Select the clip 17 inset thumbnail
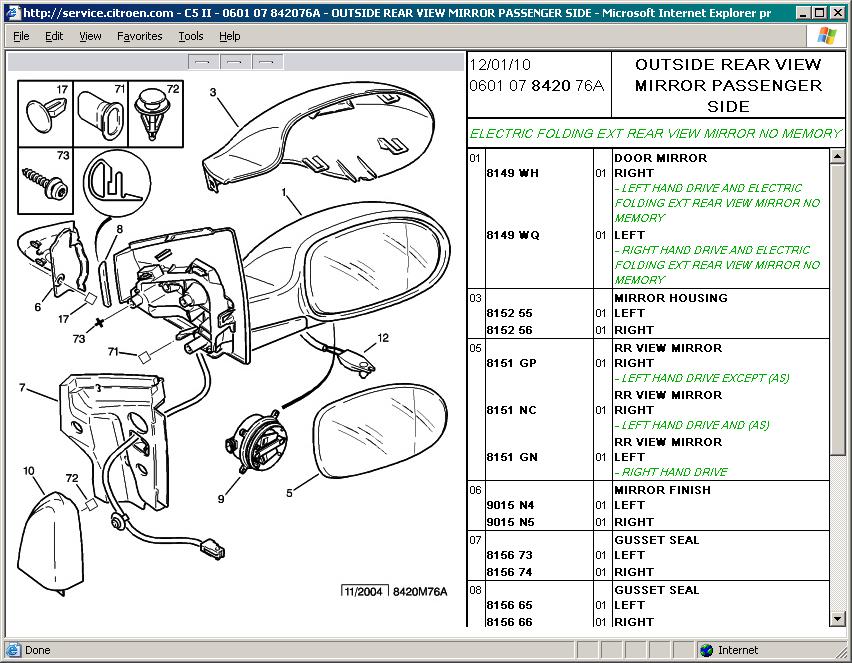 tap(46, 114)
